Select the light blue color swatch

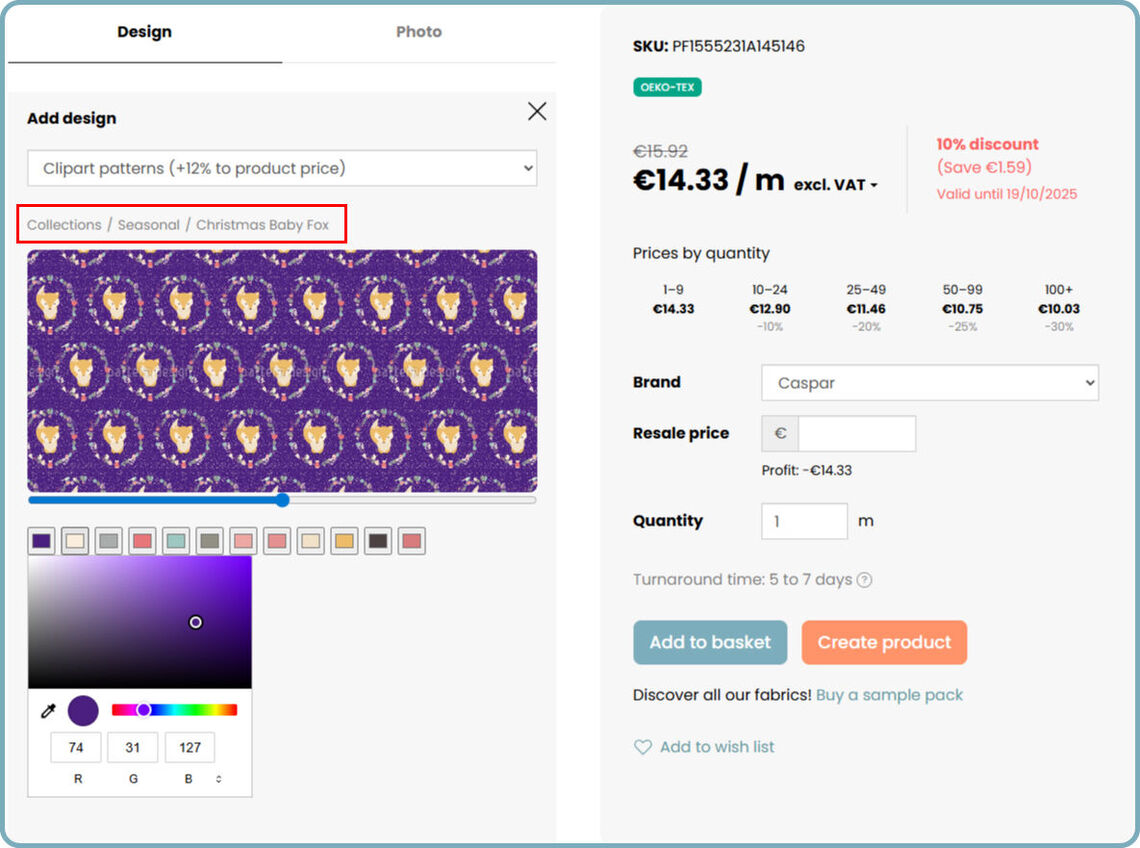[176, 541]
